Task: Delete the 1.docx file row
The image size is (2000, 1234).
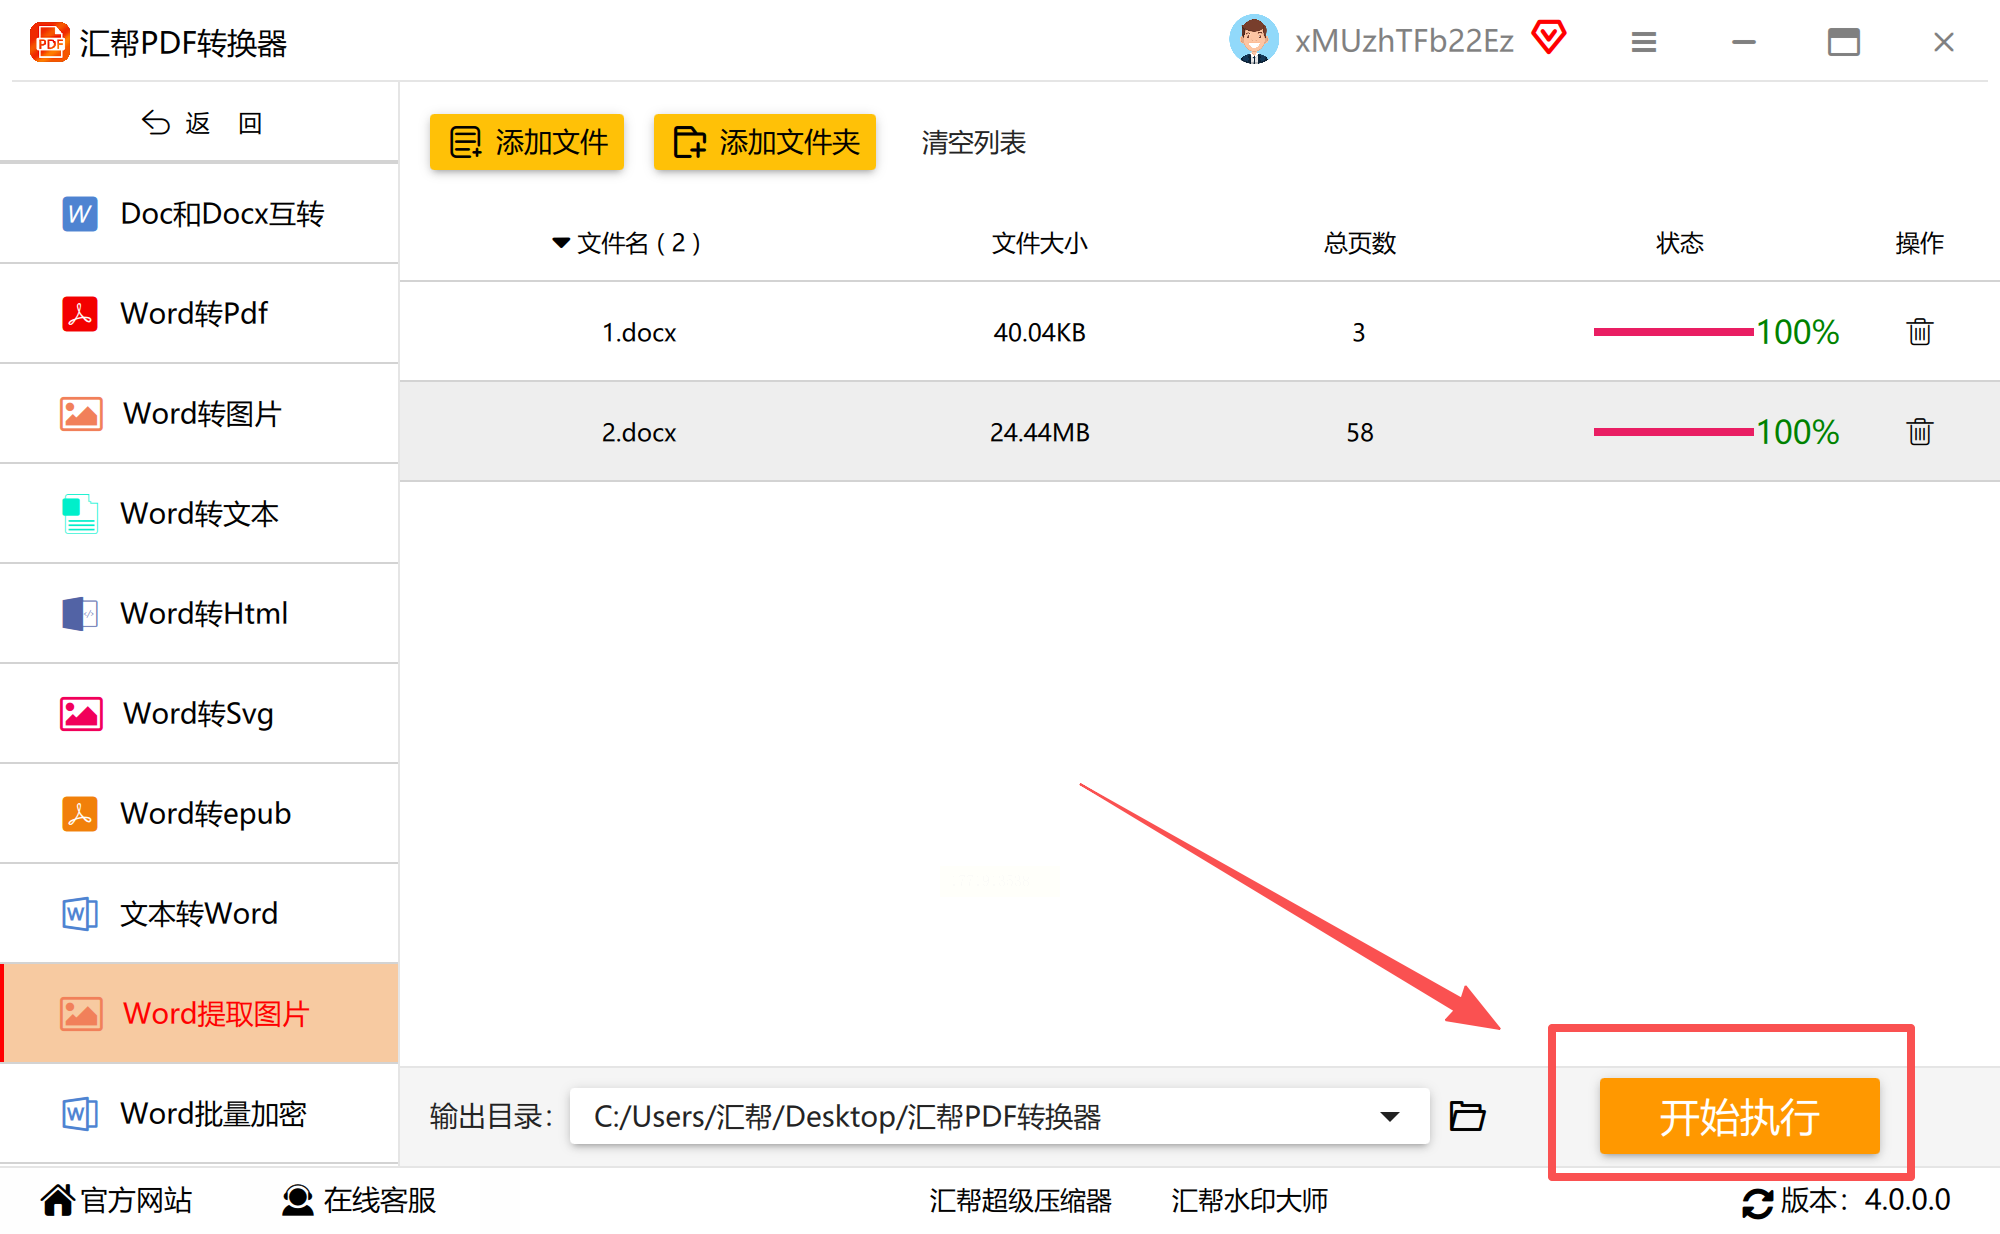Action: pos(1918,332)
